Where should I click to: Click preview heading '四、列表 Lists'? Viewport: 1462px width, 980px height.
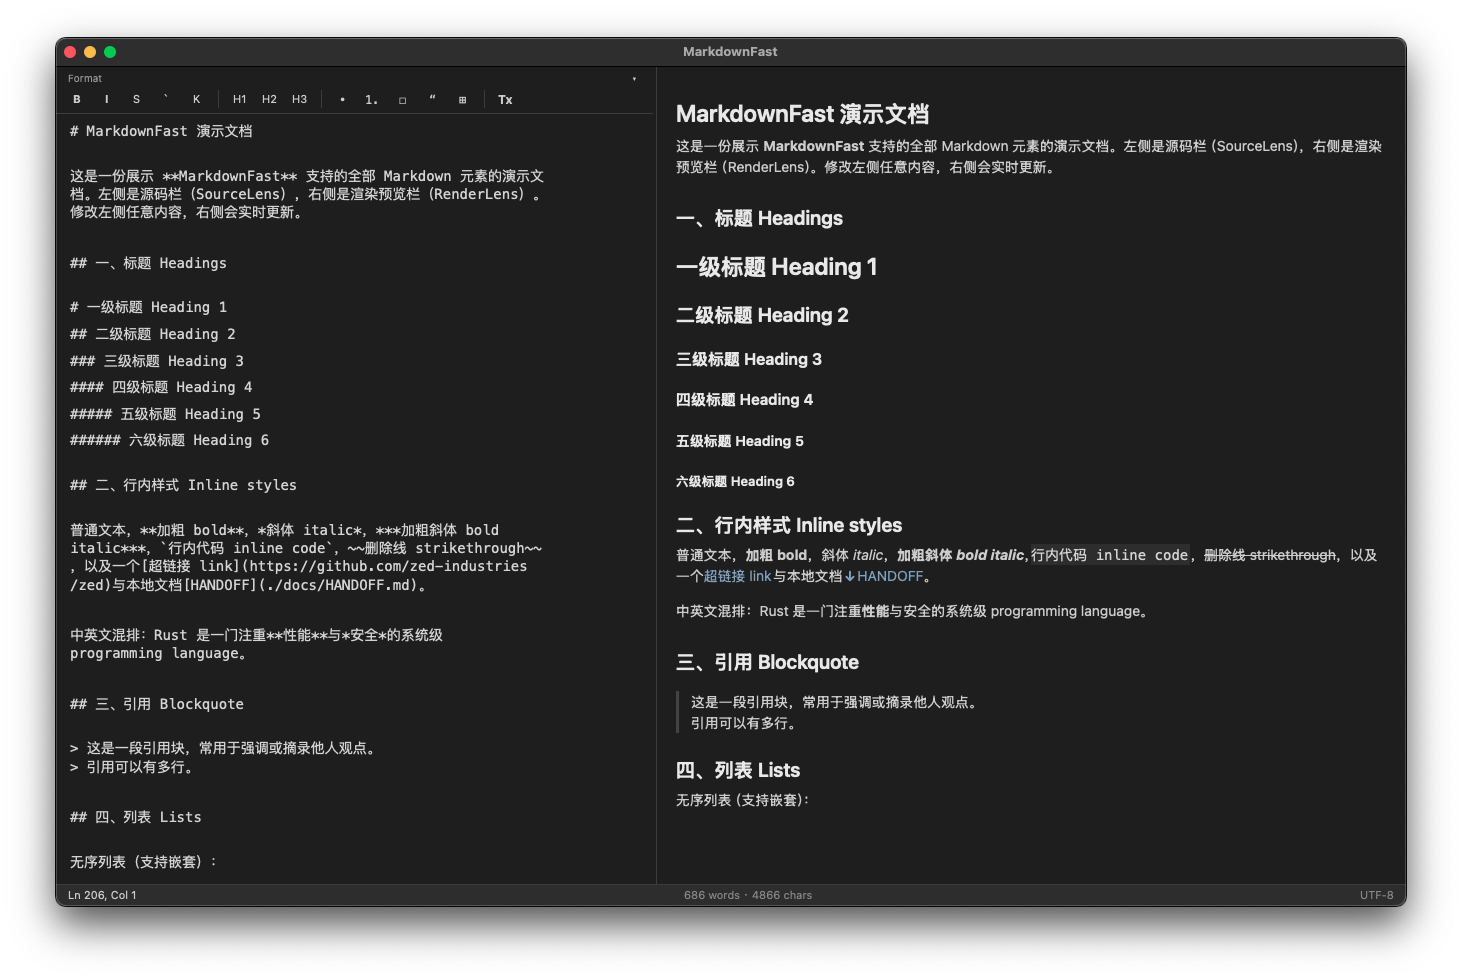738,770
